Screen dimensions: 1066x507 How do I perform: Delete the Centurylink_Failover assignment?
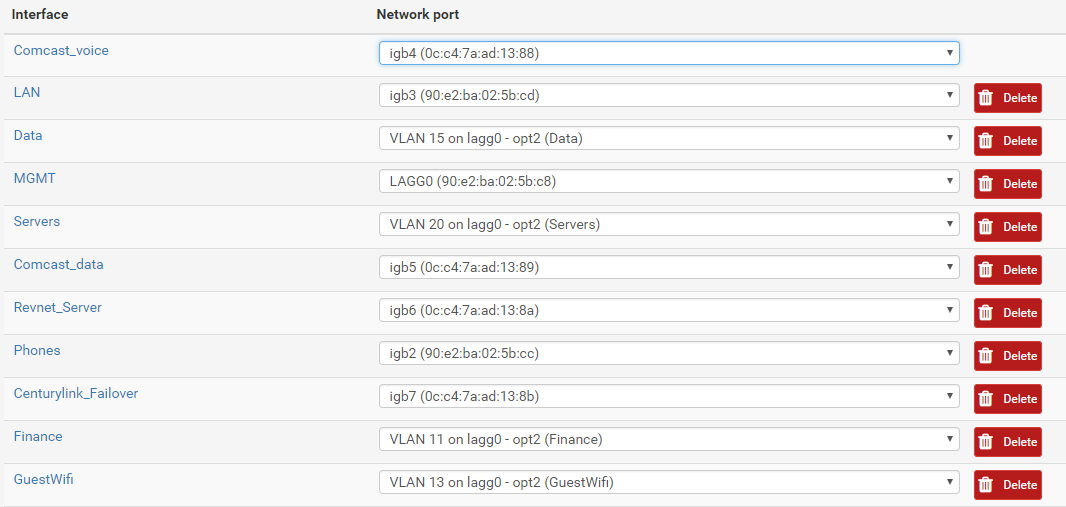click(1008, 399)
